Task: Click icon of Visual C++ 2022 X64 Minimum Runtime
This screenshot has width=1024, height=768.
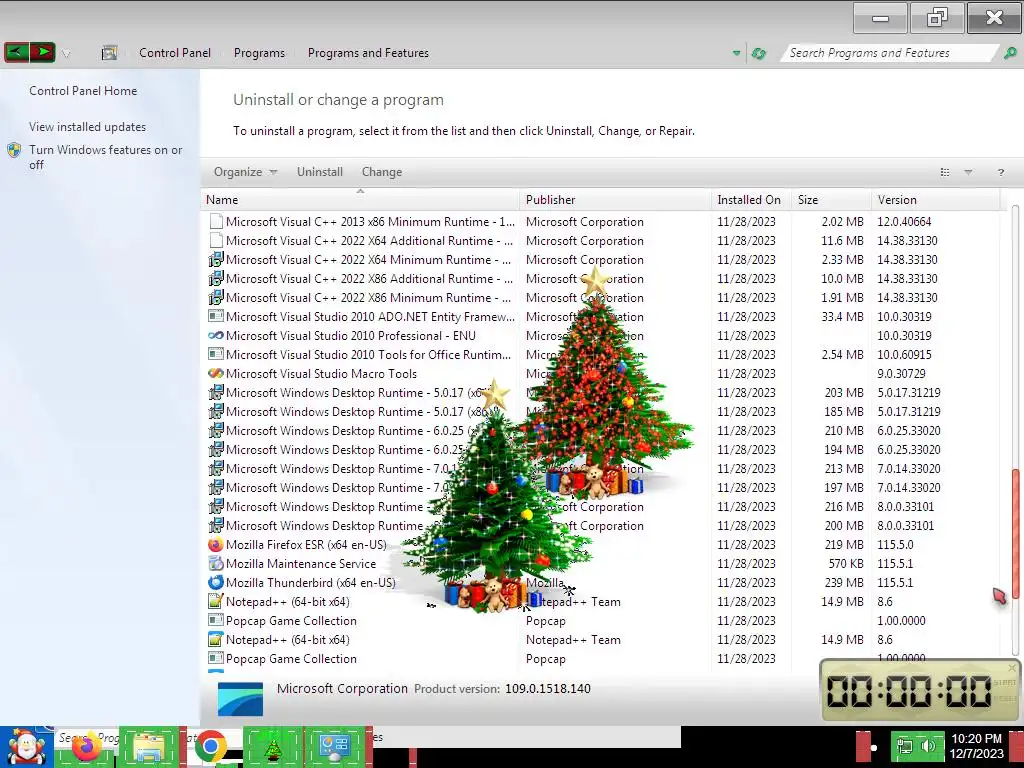Action: [216, 260]
